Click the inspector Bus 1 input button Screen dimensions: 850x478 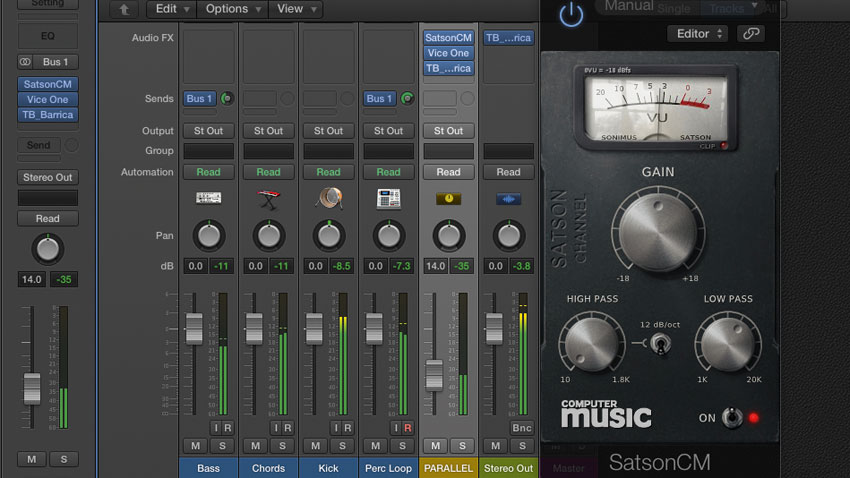55,62
